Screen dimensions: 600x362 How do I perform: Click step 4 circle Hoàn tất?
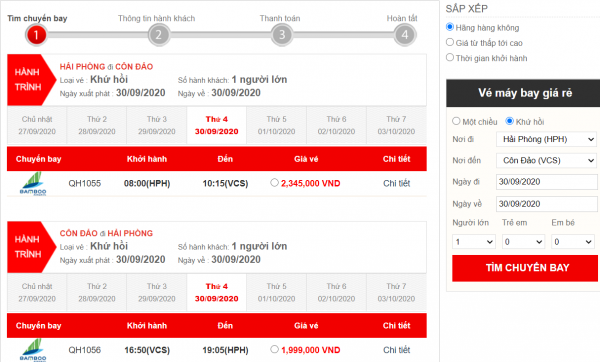pos(405,35)
